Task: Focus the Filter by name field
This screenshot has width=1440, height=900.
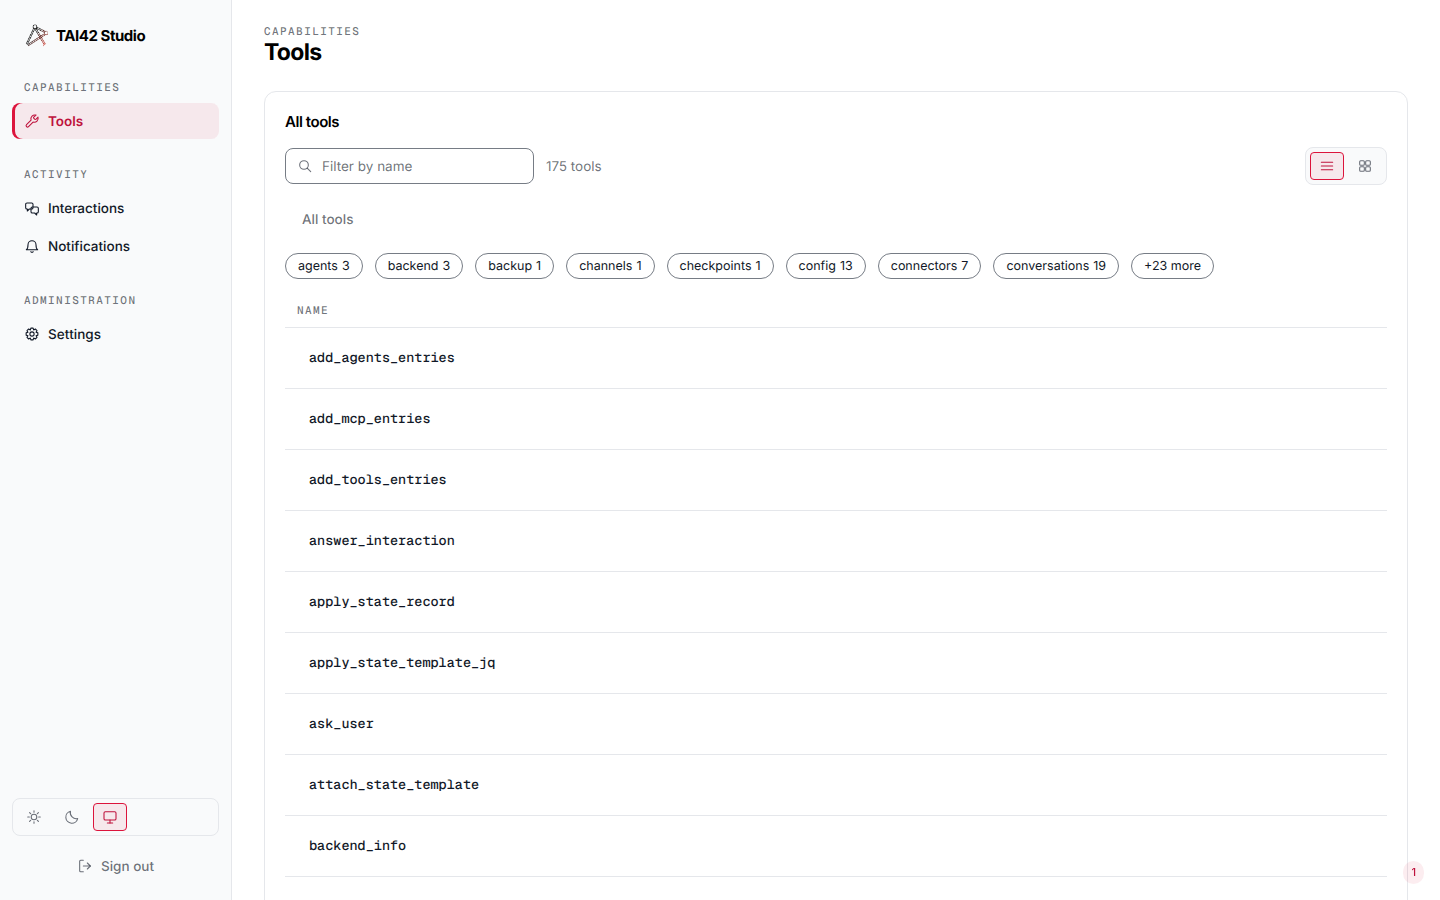Action: (409, 166)
